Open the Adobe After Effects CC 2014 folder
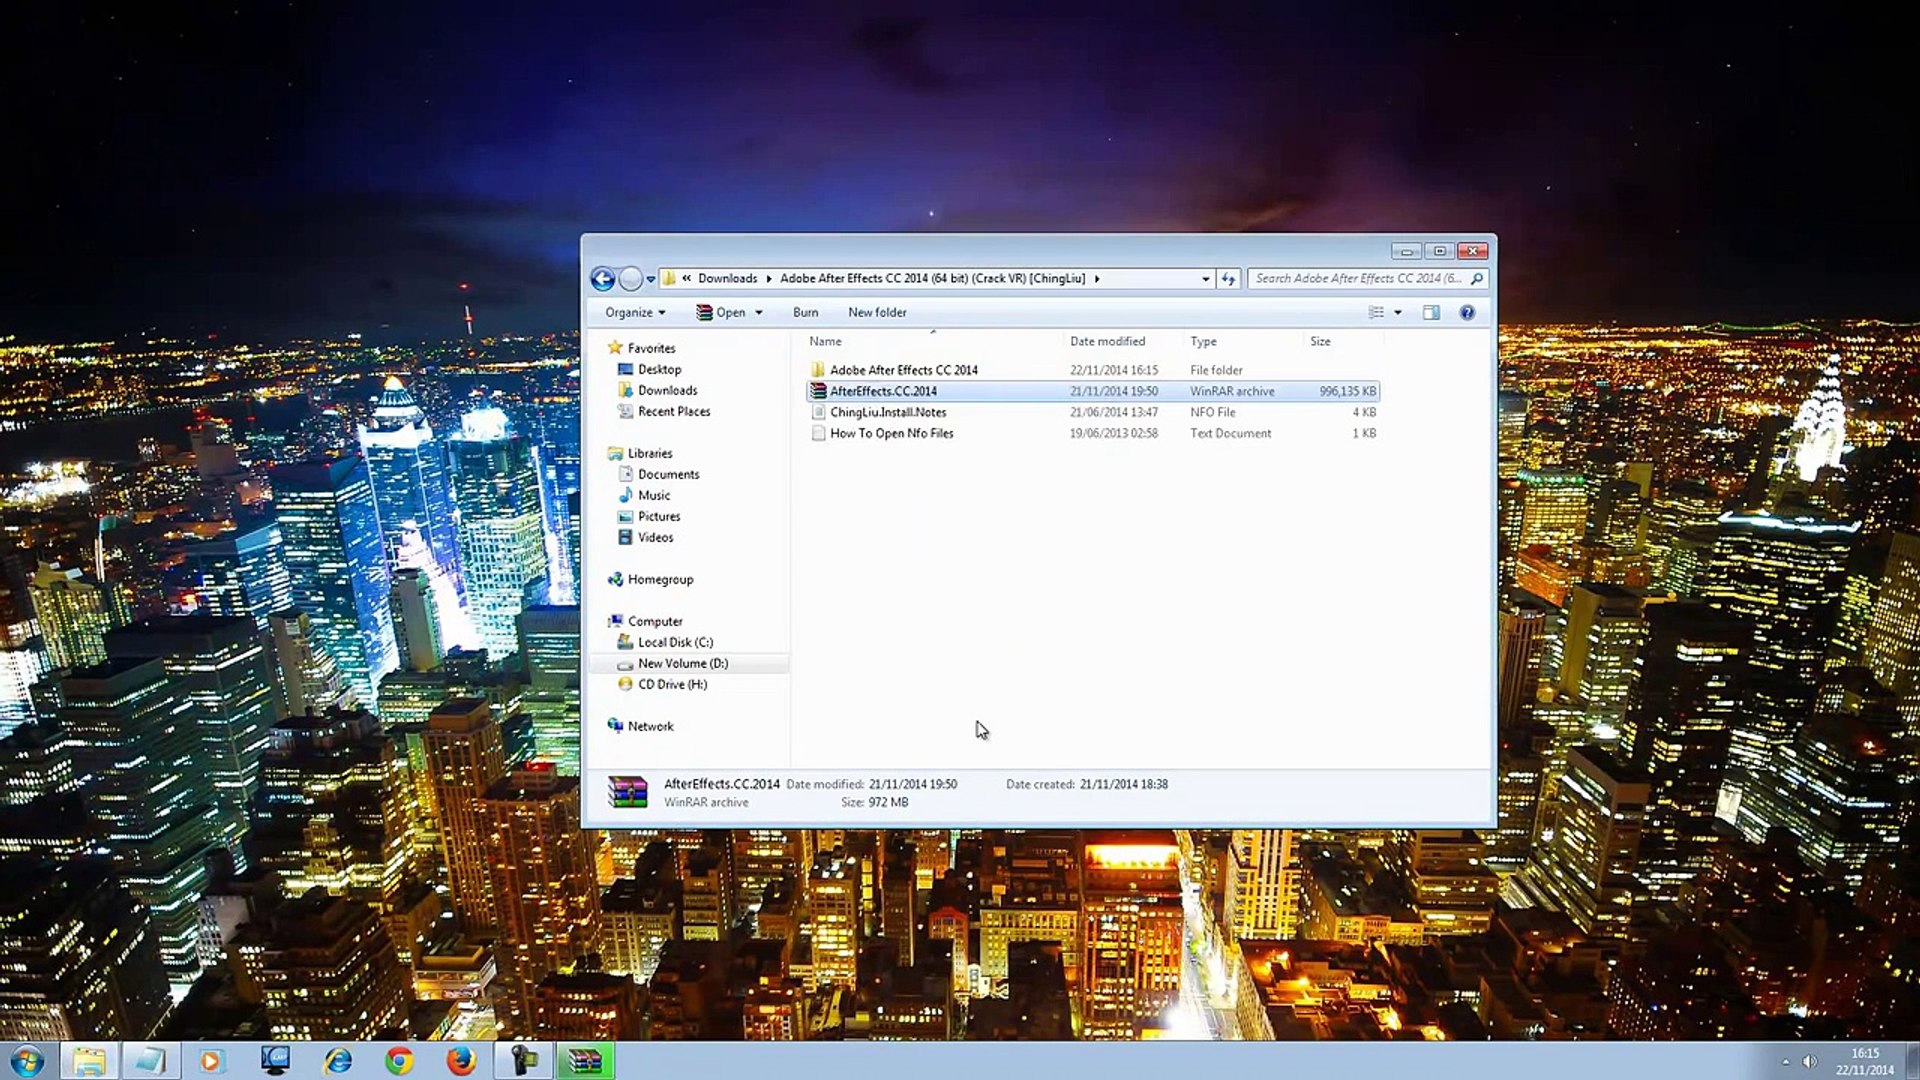Image resolution: width=1920 pixels, height=1080 pixels. 903,370
